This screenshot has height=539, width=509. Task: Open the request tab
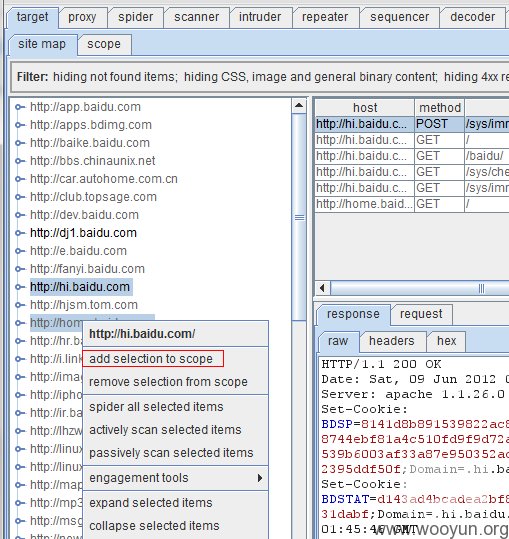[x=421, y=314]
